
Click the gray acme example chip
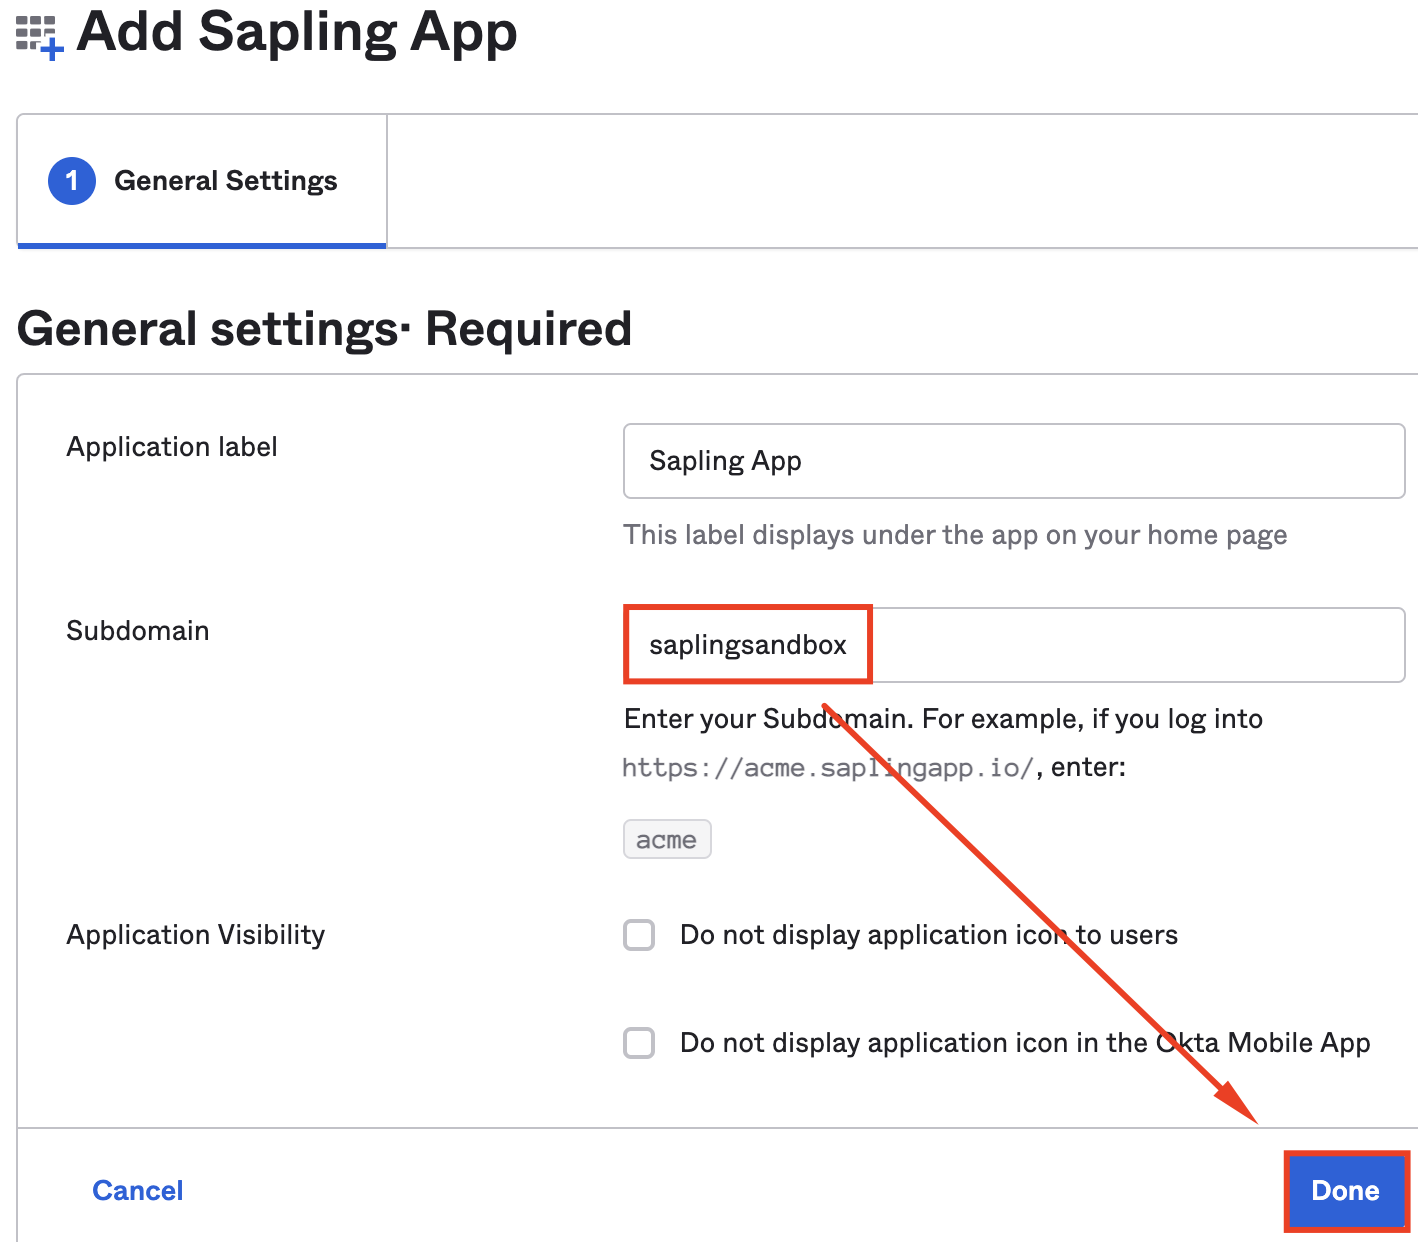click(667, 840)
